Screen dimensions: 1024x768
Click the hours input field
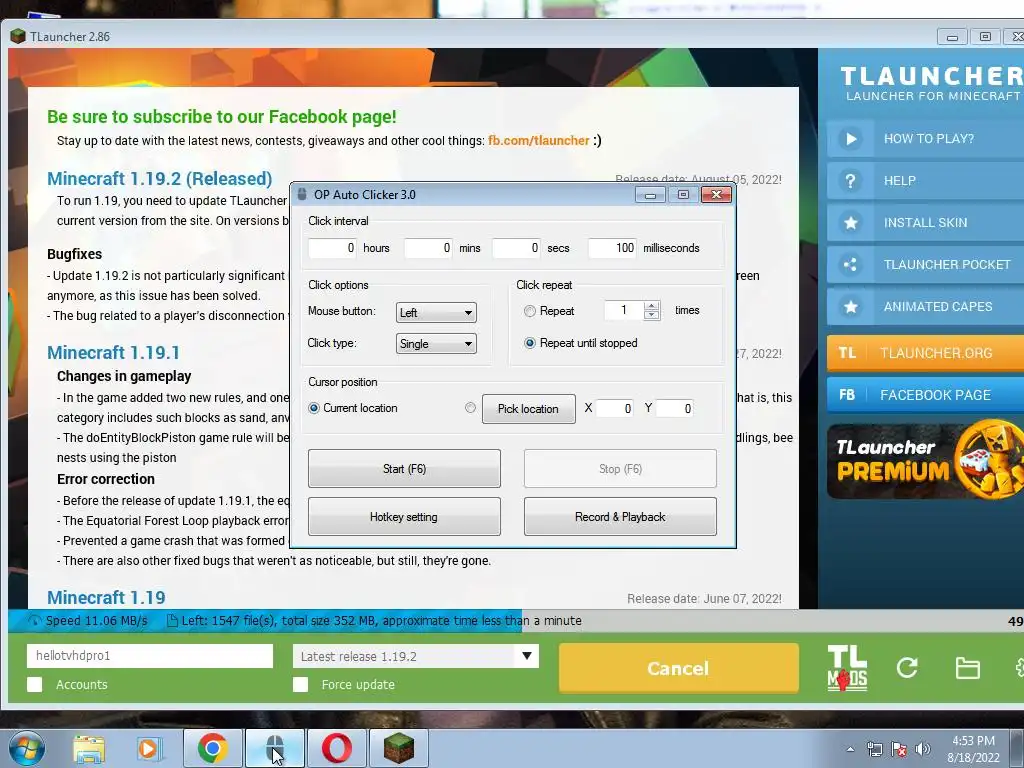click(x=332, y=248)
